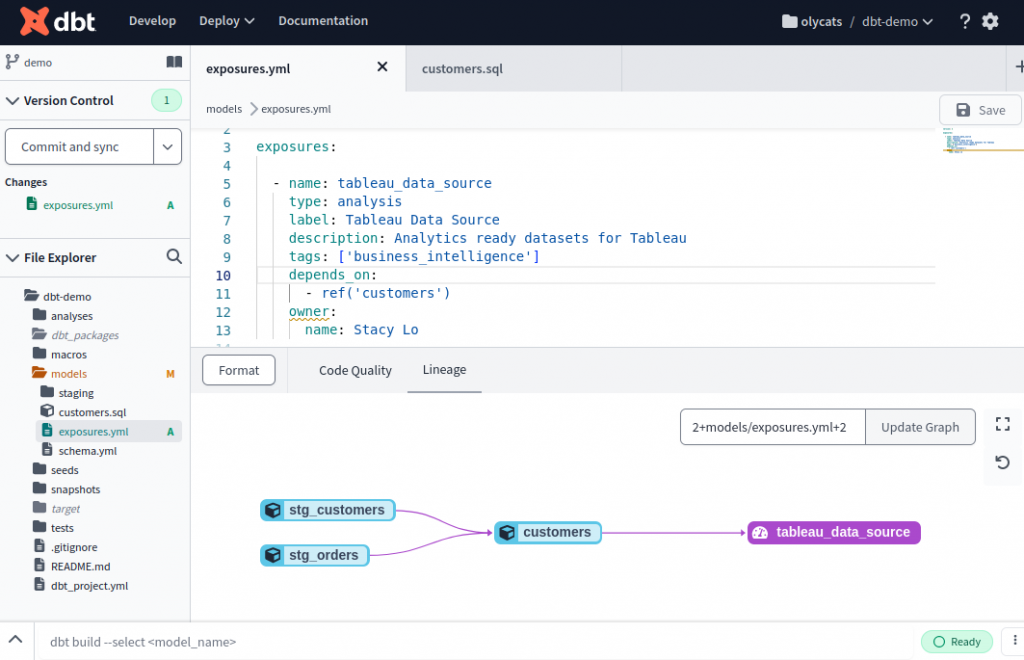This screenshot has width=1024, height=660.
Task: Open the help question mark icon
Action: 965,22
